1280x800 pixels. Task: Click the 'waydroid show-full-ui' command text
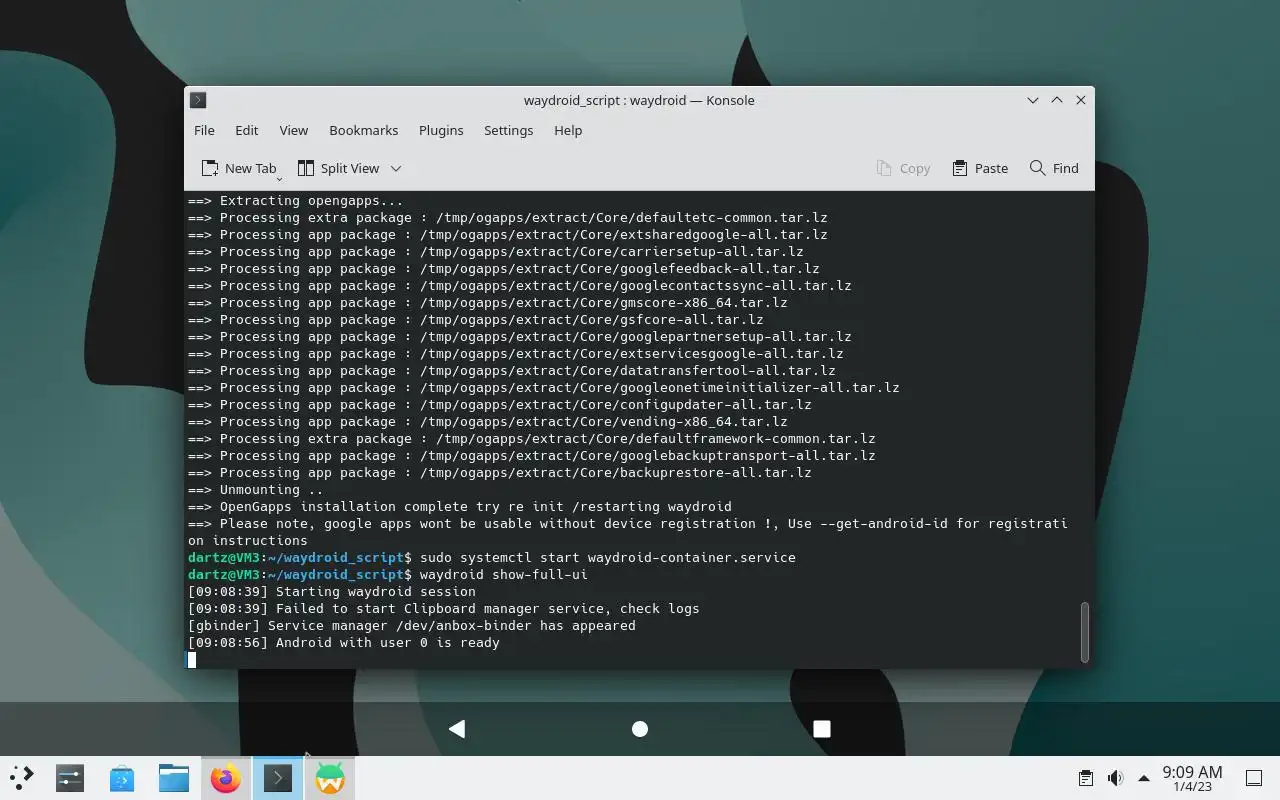click(504, 575)
